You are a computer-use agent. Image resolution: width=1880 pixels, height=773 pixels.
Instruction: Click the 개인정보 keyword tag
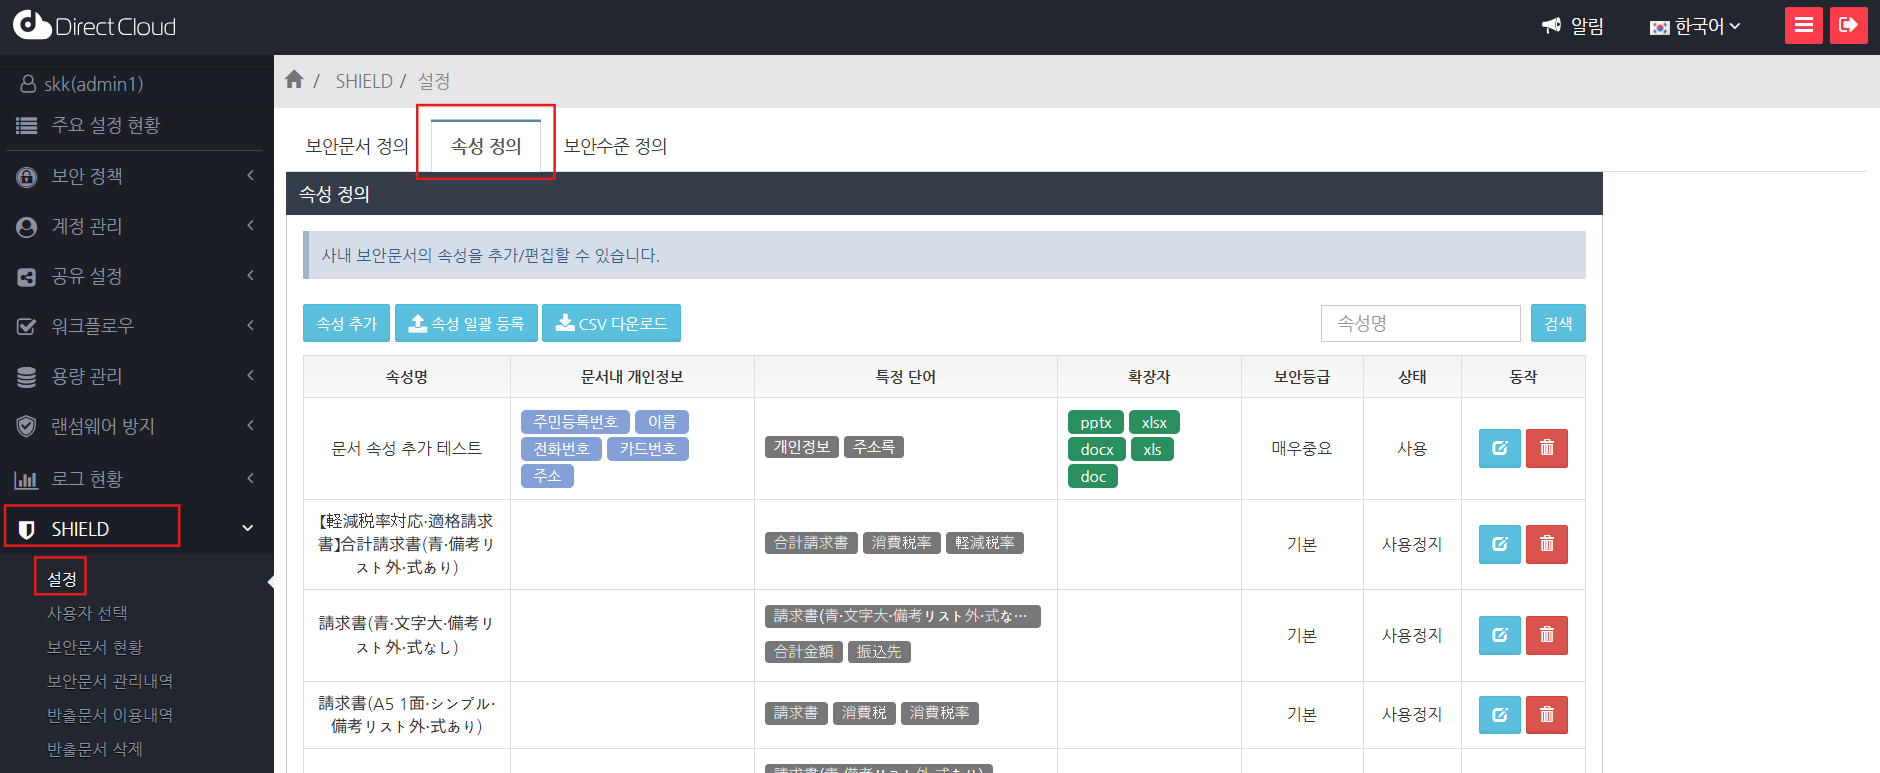[802, 447]
